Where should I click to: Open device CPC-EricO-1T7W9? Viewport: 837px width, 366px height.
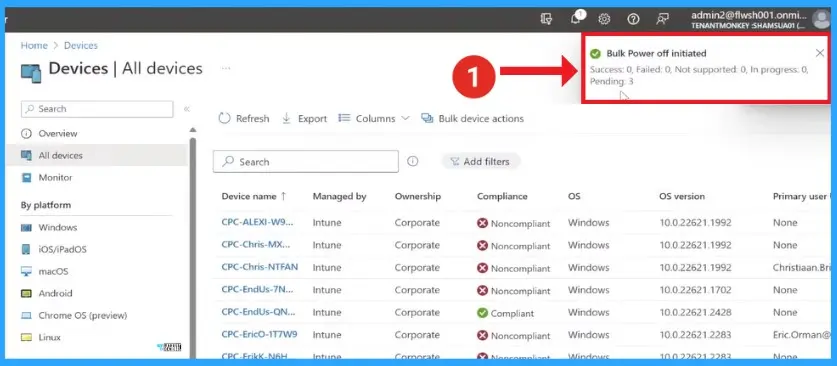tap(259, 335)
